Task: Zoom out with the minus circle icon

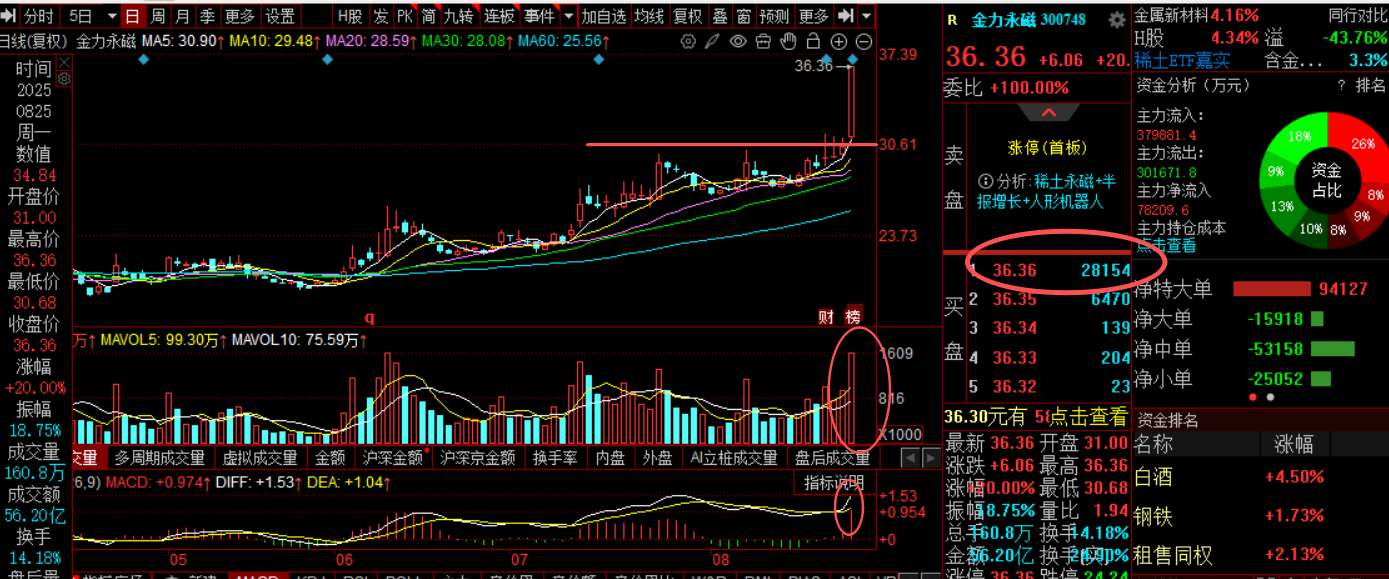Action: [863, 41]
